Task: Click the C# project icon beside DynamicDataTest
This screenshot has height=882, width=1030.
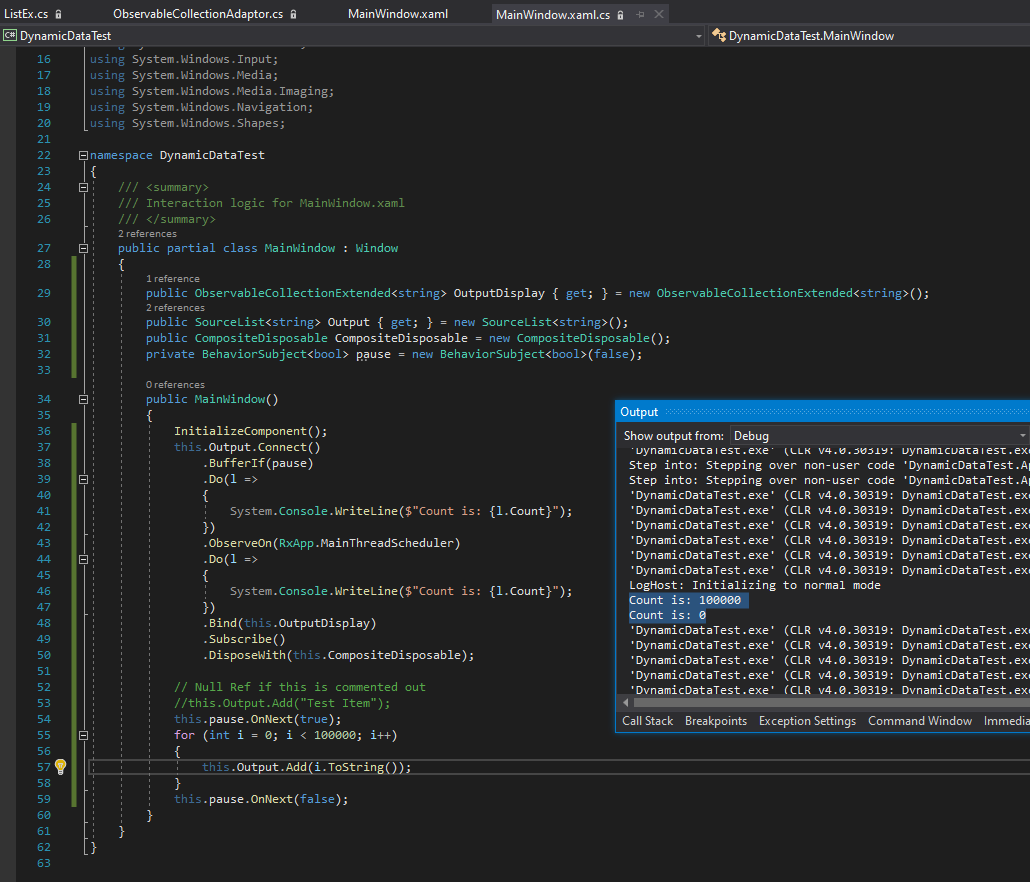Action: pyautogui.click(x=10, y=35)
